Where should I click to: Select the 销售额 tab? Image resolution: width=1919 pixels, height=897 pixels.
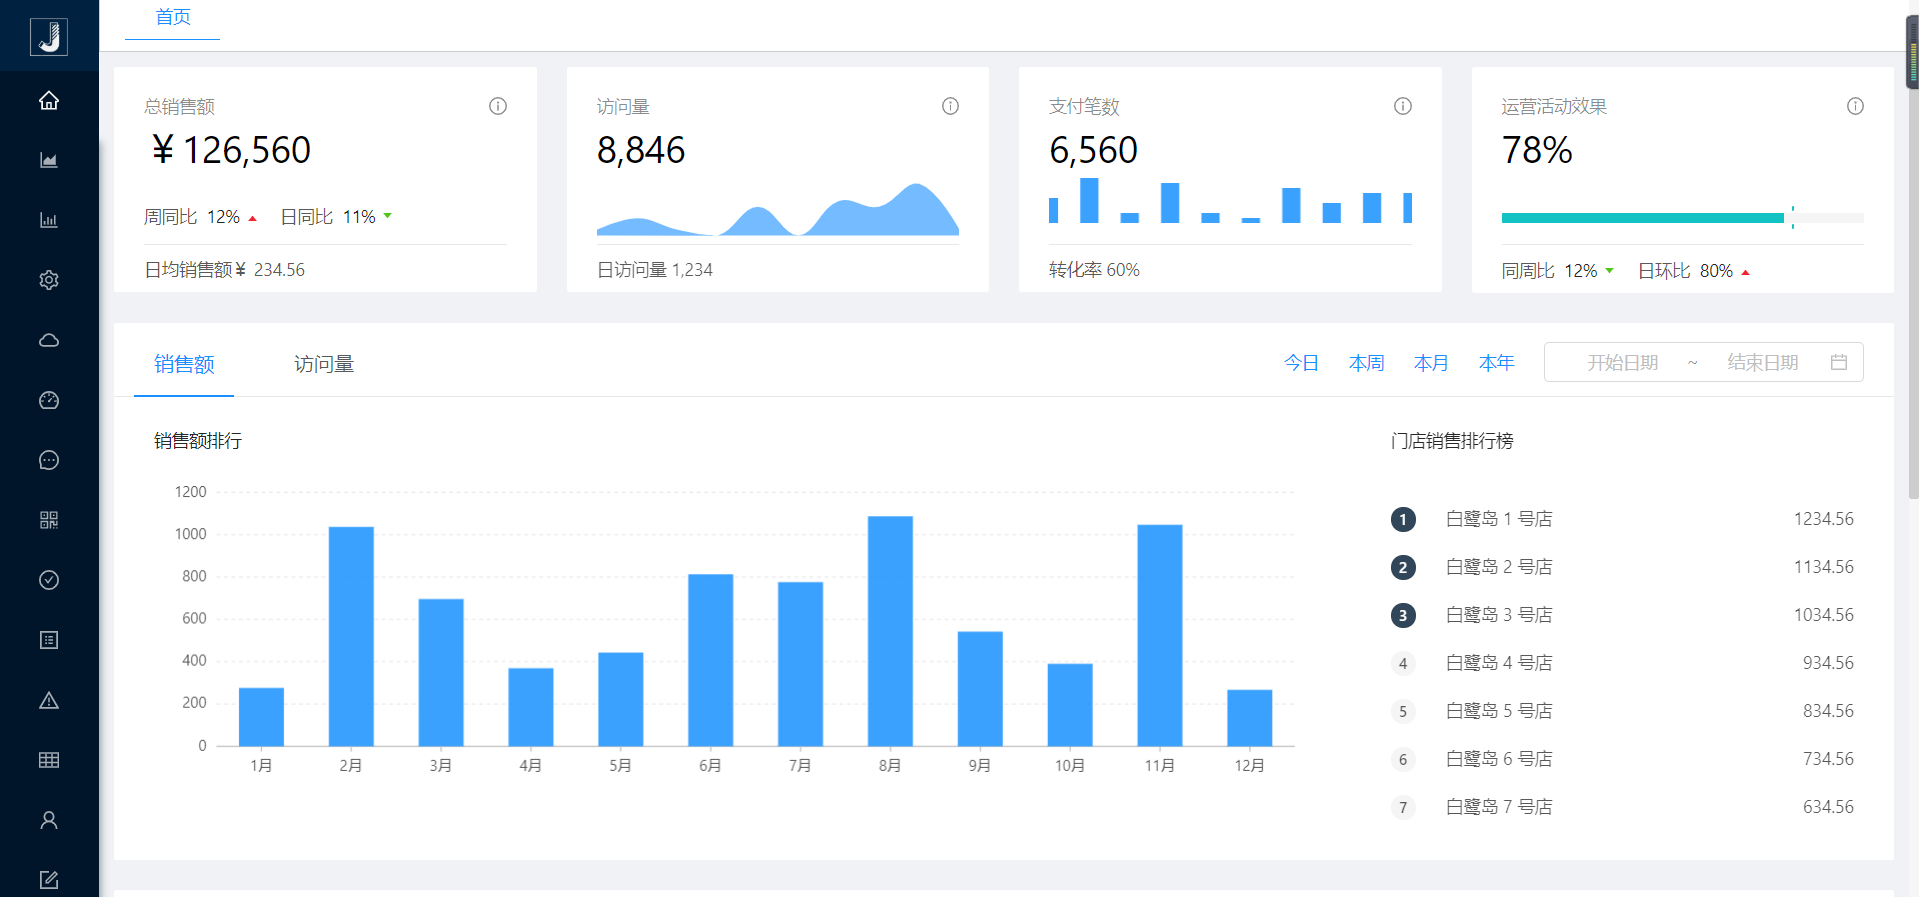pyautogui.click(x=184, y=364)
